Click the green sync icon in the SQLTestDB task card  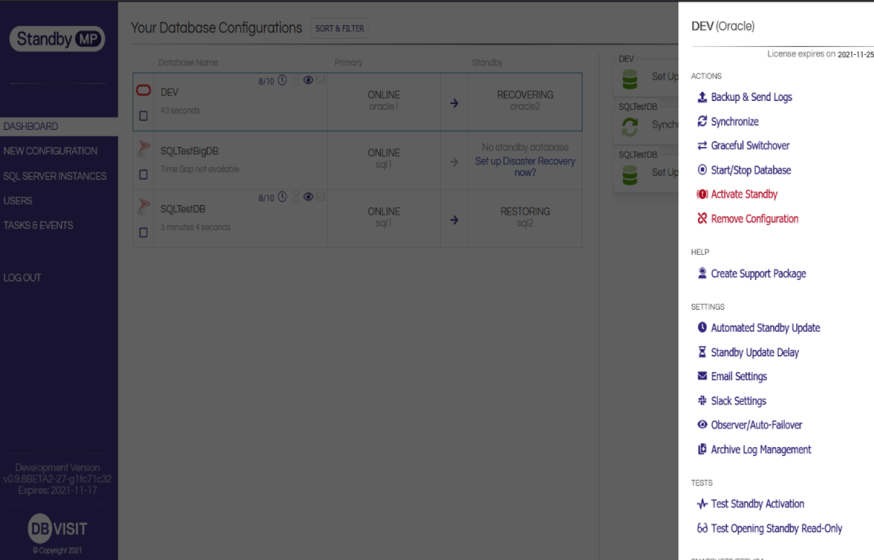coord(630,127)
